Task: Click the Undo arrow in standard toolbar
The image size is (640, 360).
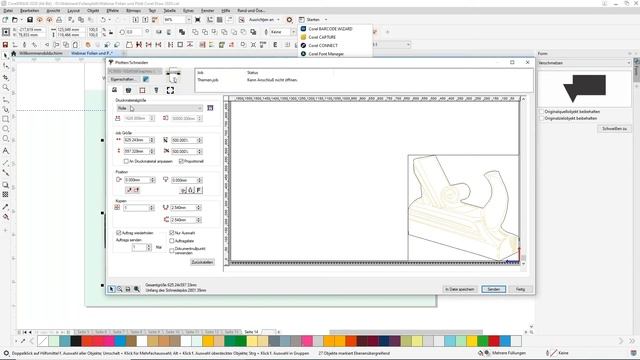Action: 103,20
